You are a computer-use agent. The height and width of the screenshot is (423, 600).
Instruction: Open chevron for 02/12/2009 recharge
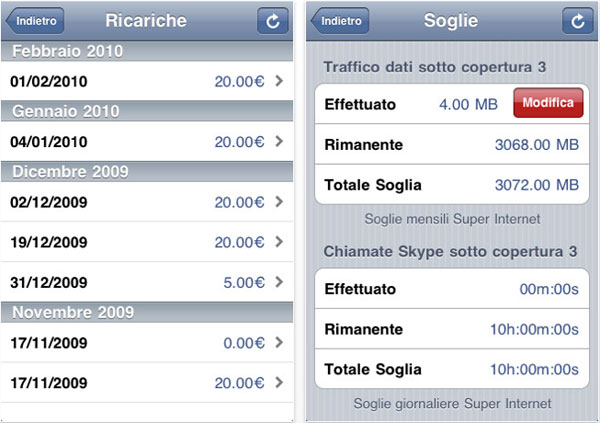279,202
